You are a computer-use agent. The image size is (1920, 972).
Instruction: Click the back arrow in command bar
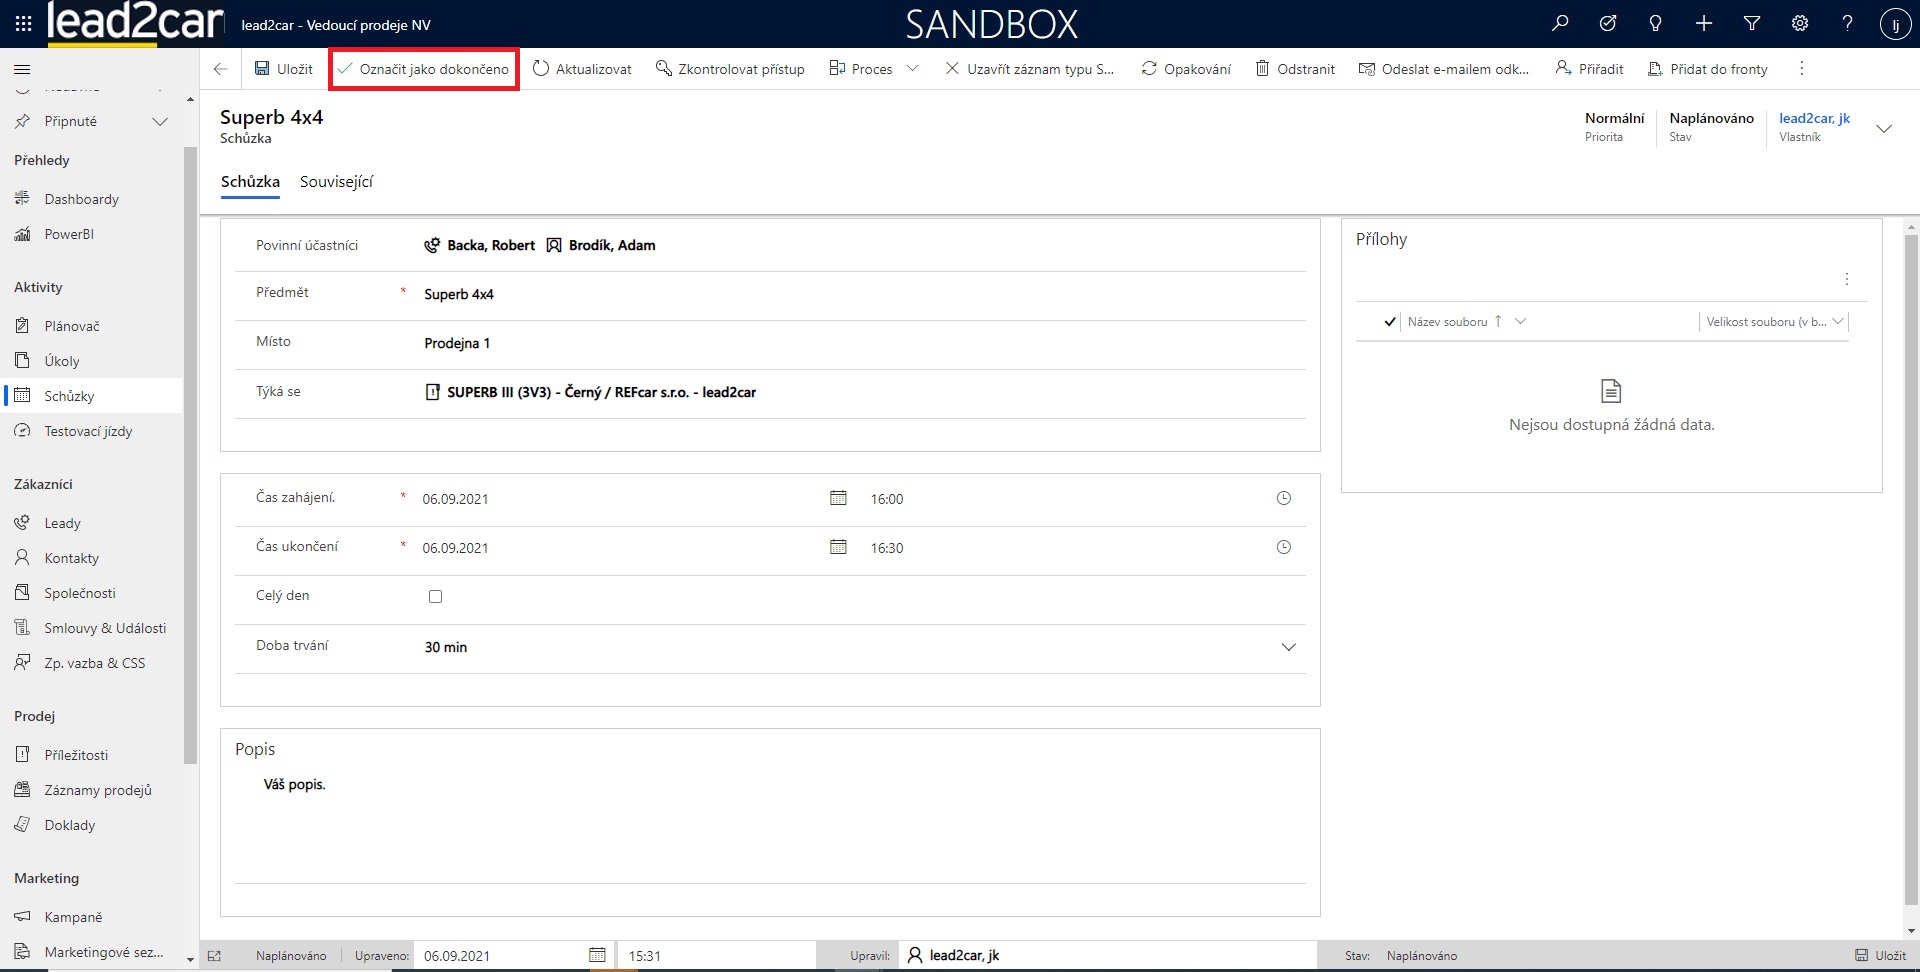coord(221,69)
